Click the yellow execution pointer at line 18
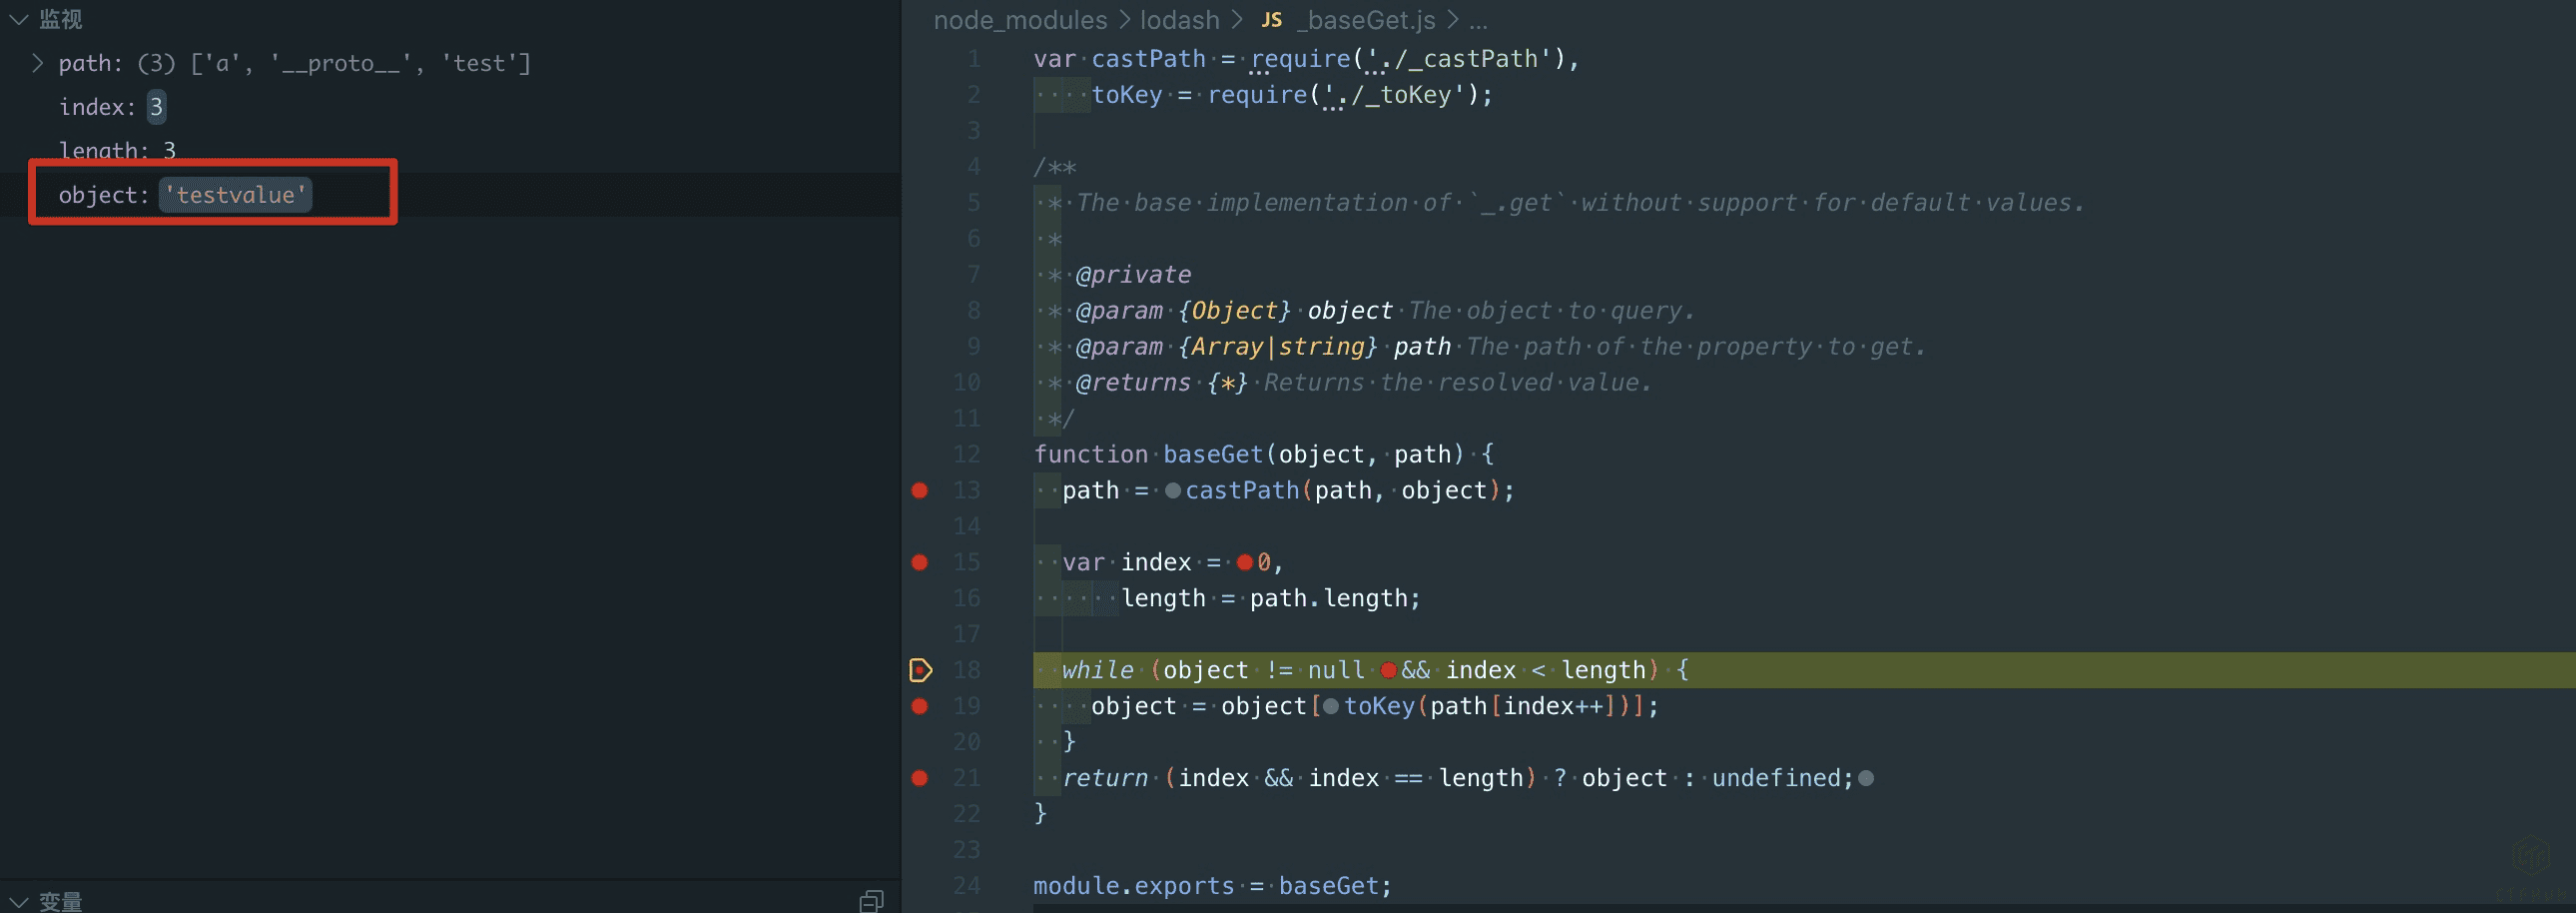Screen dimensions: 2576x913 (x=920, y=670)
